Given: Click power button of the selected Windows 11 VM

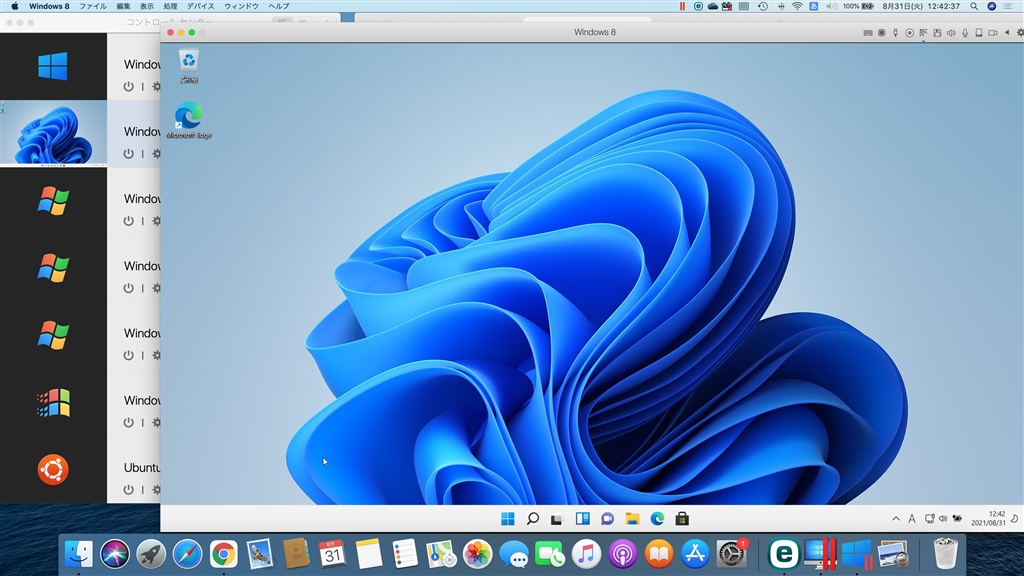Looking at the screenshot, I should [129, 153].
